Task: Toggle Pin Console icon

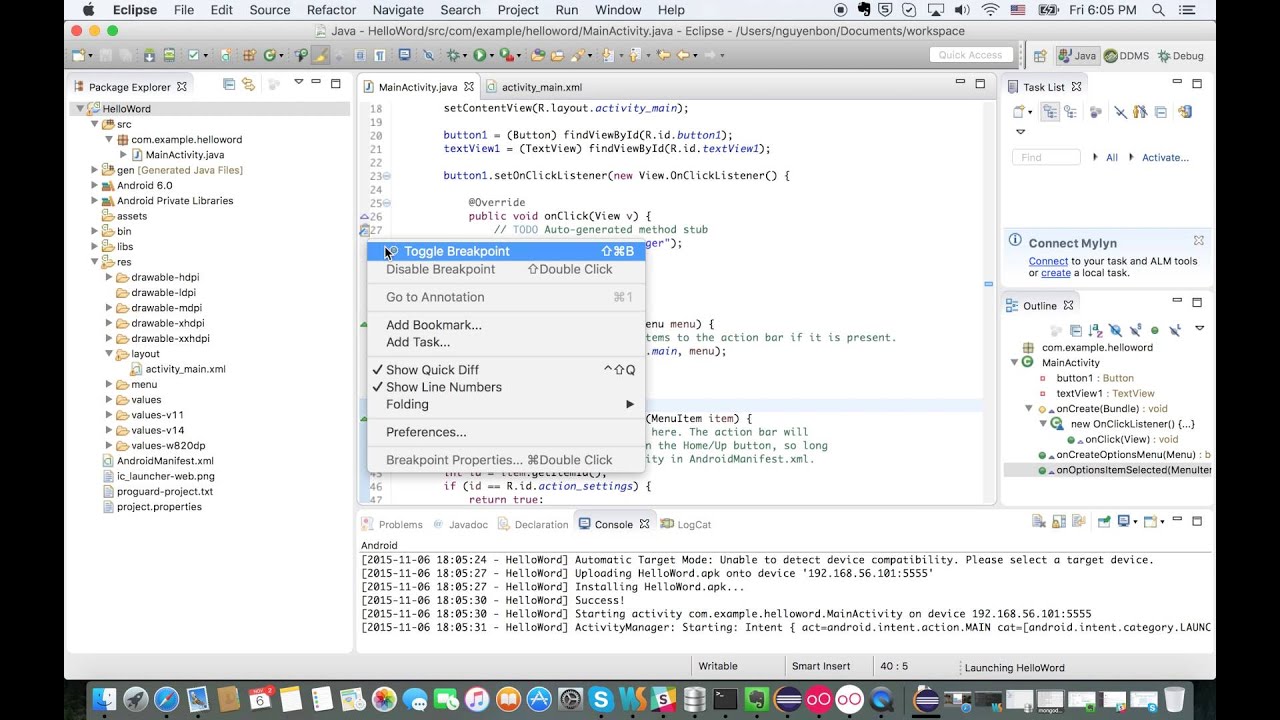Action: [x=1104, y=521]
